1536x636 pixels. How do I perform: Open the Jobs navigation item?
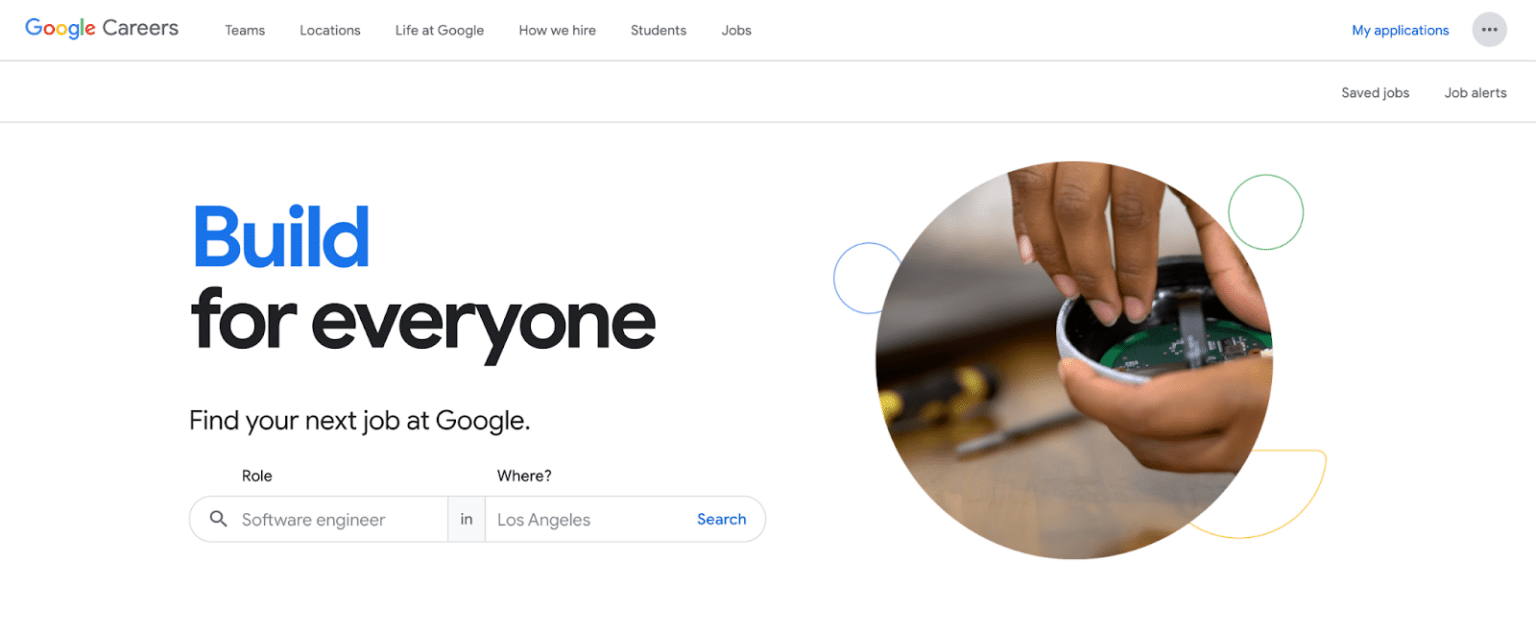click(x=736, y=30)
